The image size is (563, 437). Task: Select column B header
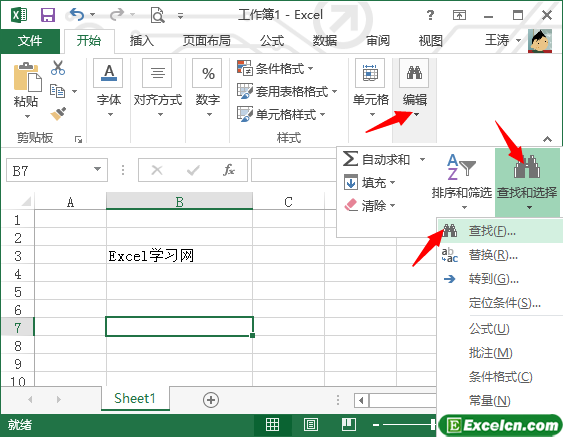click(x=180, y=201)
